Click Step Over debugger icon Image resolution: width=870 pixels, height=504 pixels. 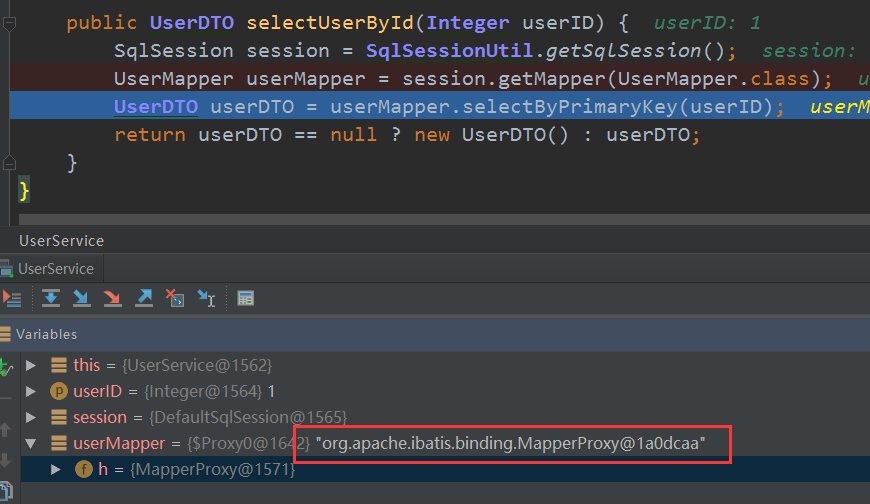pyautogui.click(x=50, y=298)
